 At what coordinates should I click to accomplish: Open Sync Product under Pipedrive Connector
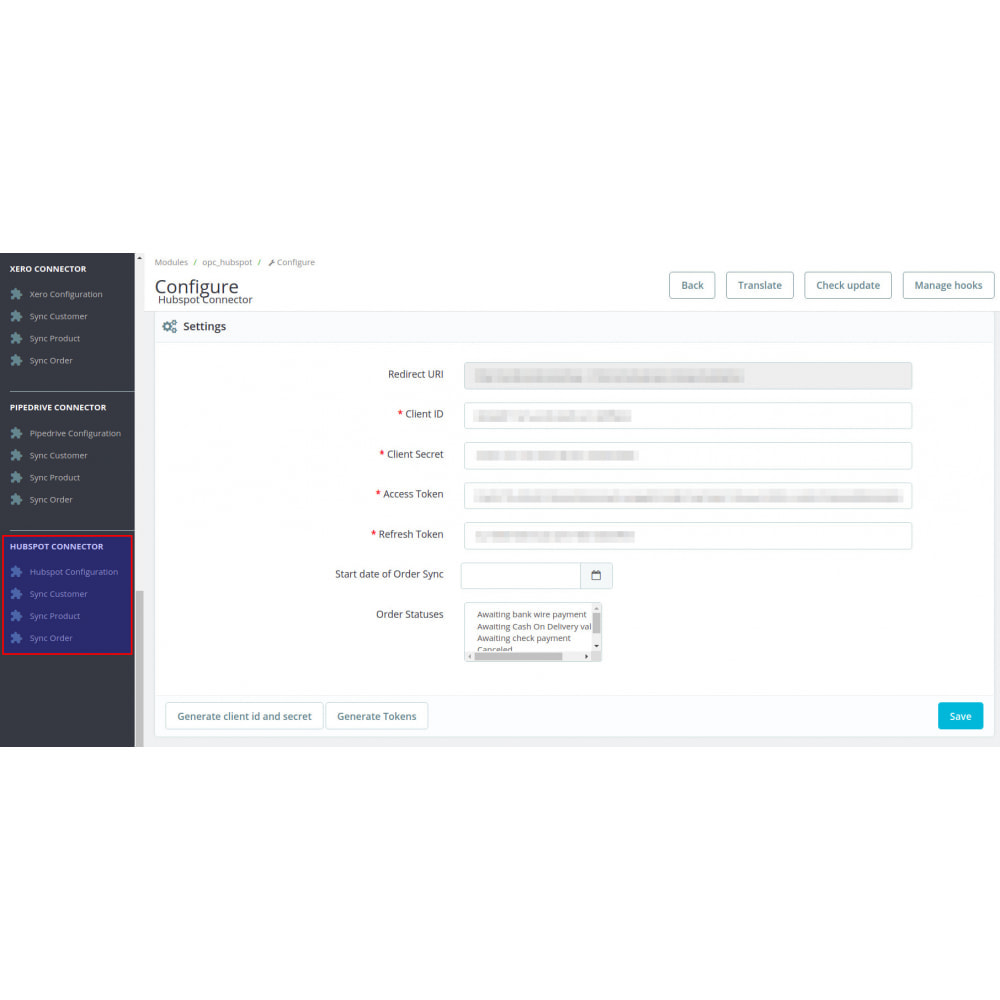pyautogui.click(x=55, y=478)
